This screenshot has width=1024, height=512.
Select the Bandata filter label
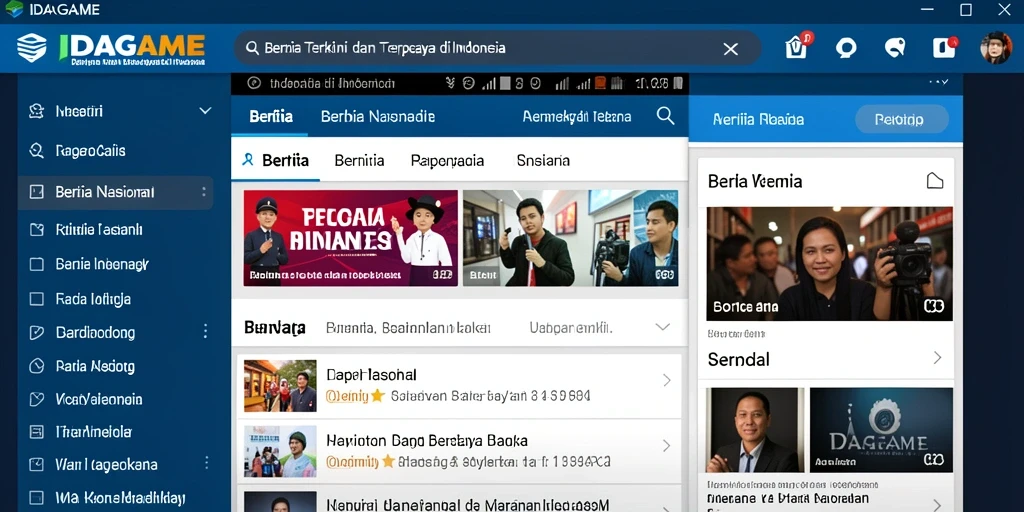(275, 327)
